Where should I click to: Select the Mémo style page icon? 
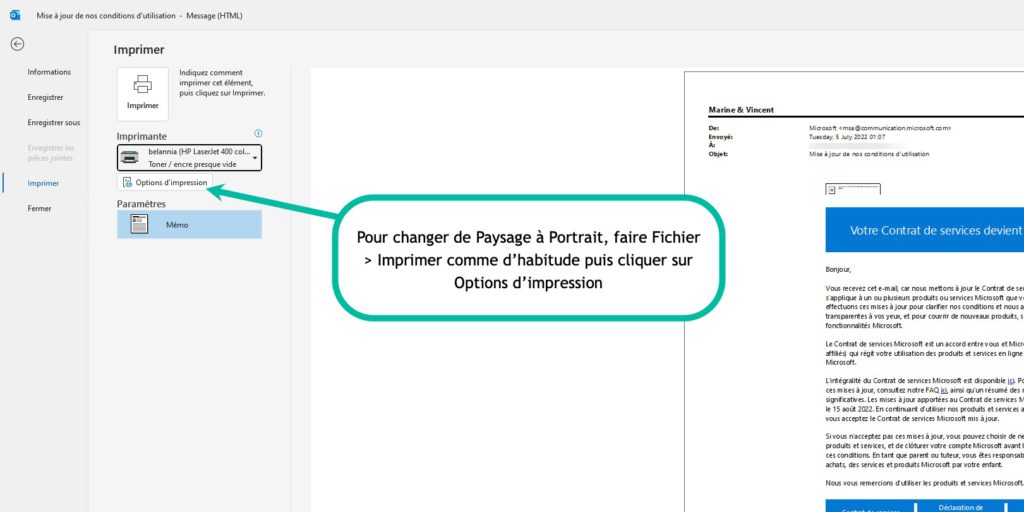(140, 224)
